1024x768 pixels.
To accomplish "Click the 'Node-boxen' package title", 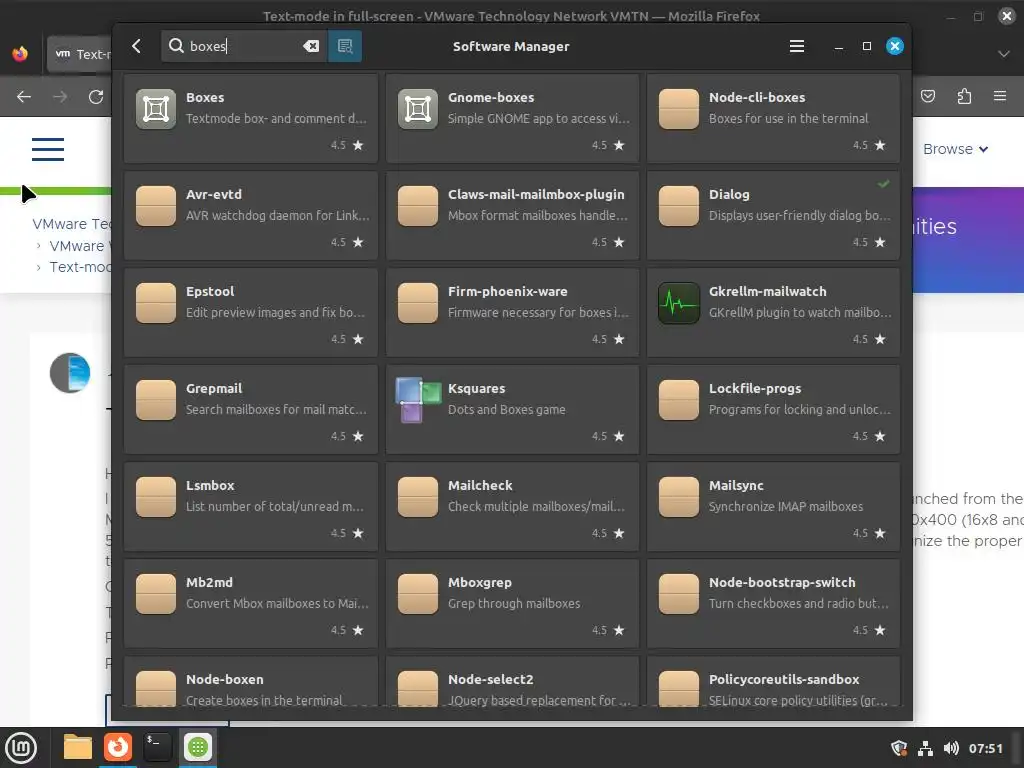I will click(225, 679).
